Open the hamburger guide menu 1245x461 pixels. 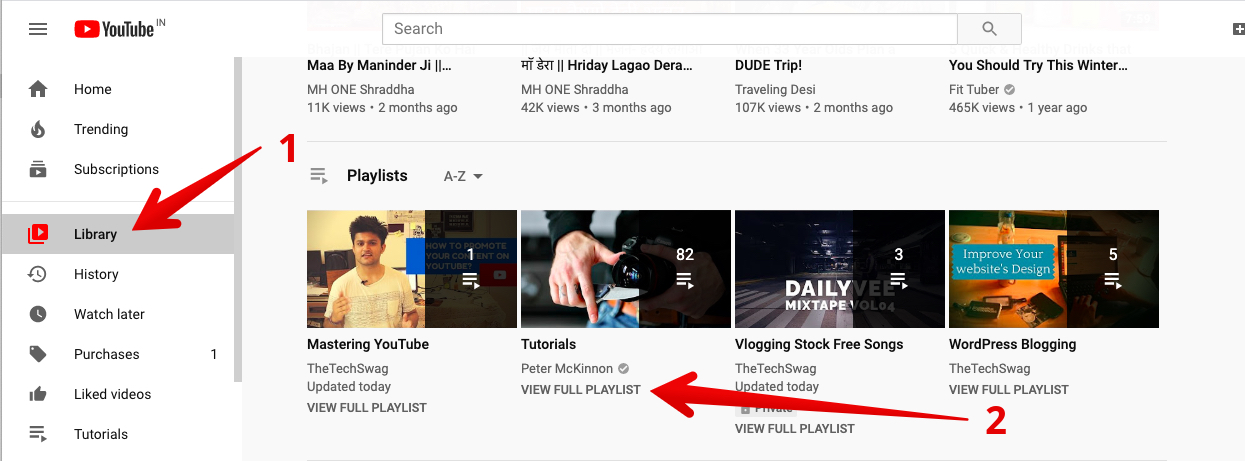pos(38,29)
